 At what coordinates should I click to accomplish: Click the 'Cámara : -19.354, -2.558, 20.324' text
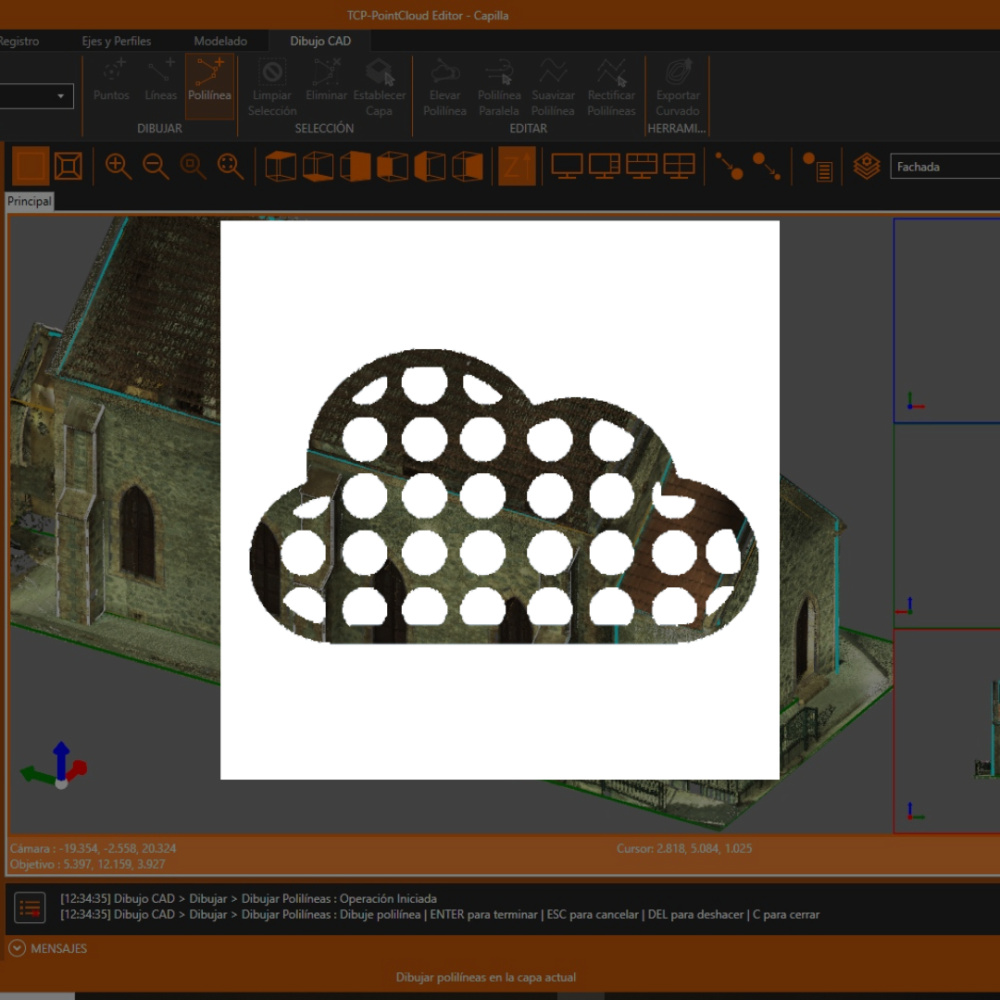[x=93, y=848]
